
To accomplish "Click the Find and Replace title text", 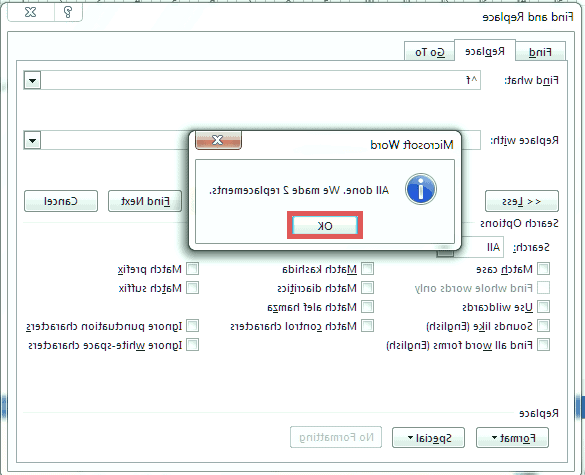I will [x=528, y=17].
